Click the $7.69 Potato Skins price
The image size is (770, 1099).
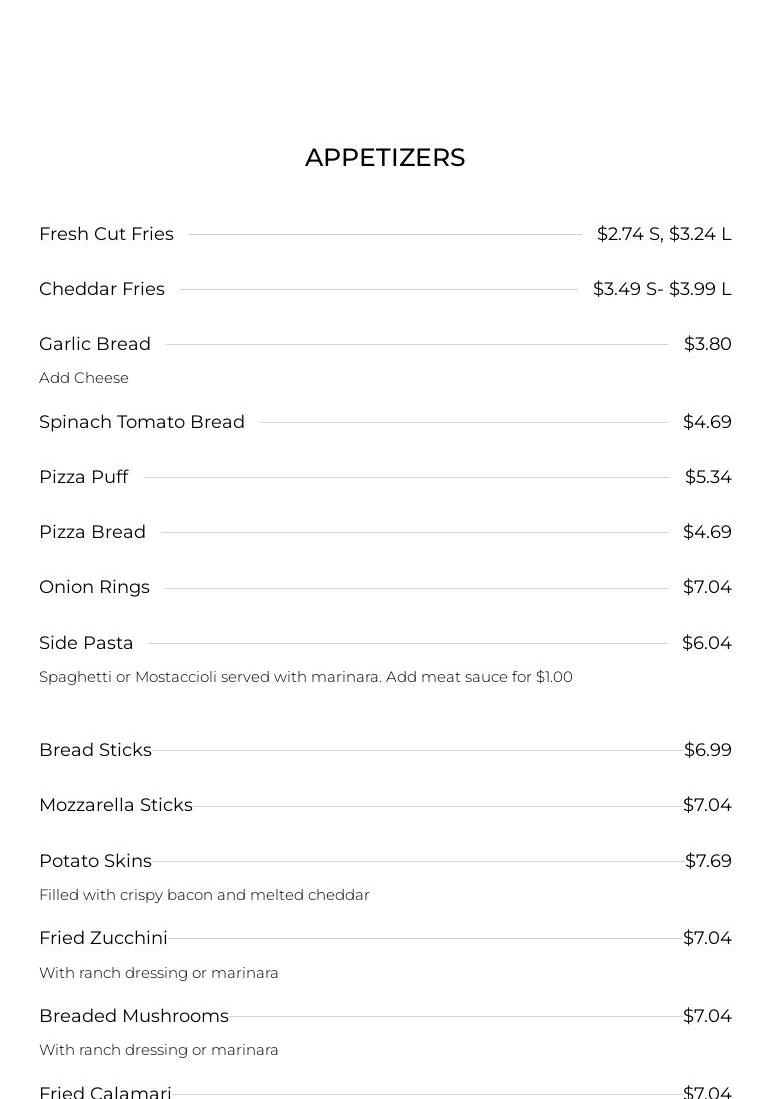point(708,861)
